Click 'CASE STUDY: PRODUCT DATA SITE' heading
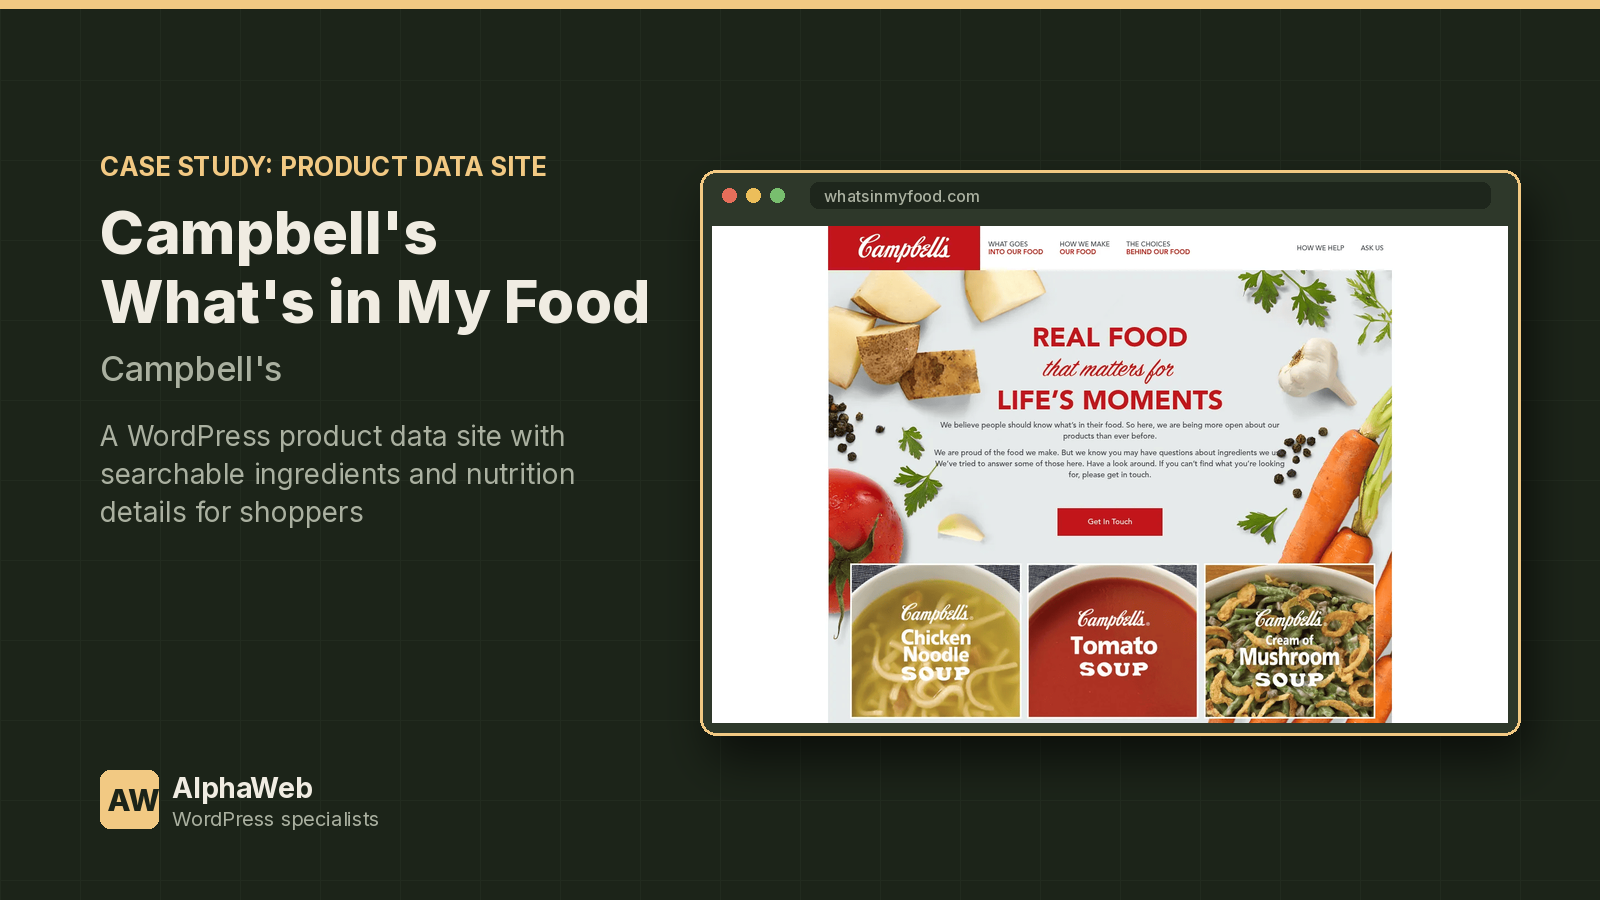The width and height of the screenshot is (1600, 900). pyautogui.click(x=323, y=166)
